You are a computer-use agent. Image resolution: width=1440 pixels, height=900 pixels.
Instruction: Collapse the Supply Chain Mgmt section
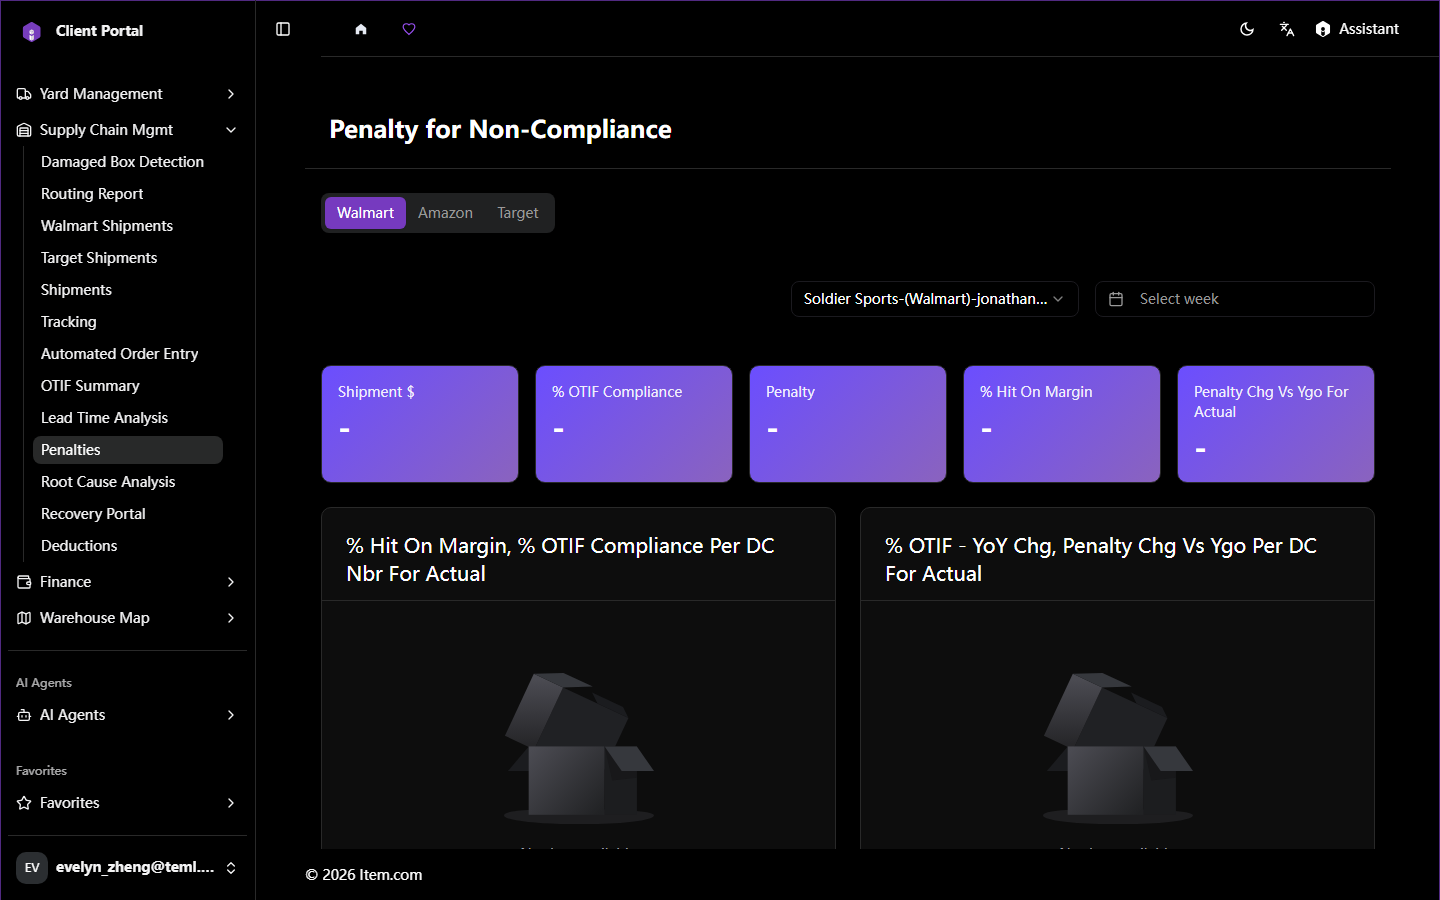[231, 130]
